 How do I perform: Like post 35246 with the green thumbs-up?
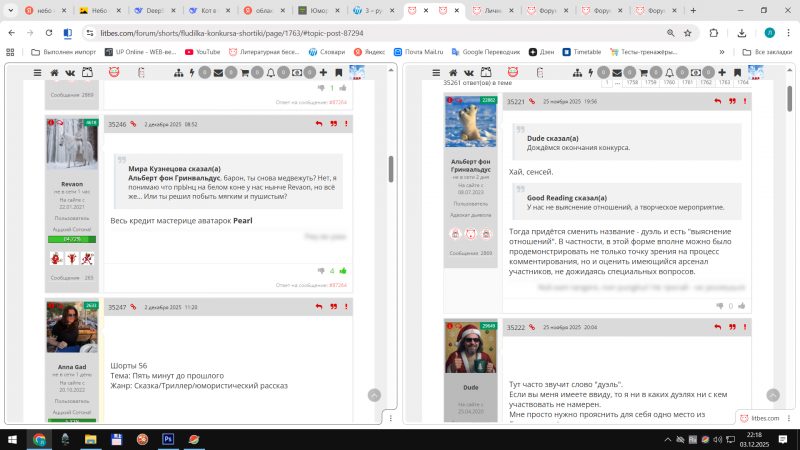click(x=343, y=270)
